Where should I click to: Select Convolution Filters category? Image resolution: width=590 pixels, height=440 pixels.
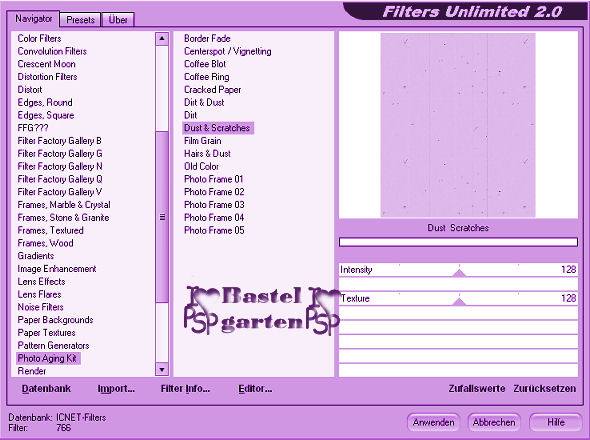[52, 51]
